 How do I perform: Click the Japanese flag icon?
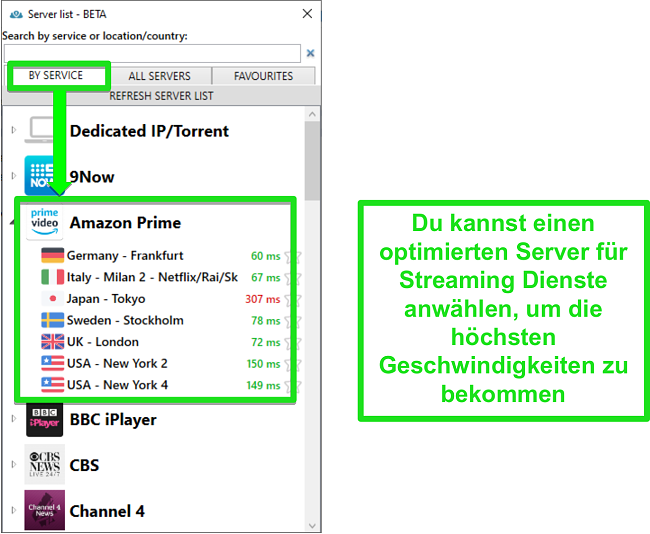(x=53, y=299)
